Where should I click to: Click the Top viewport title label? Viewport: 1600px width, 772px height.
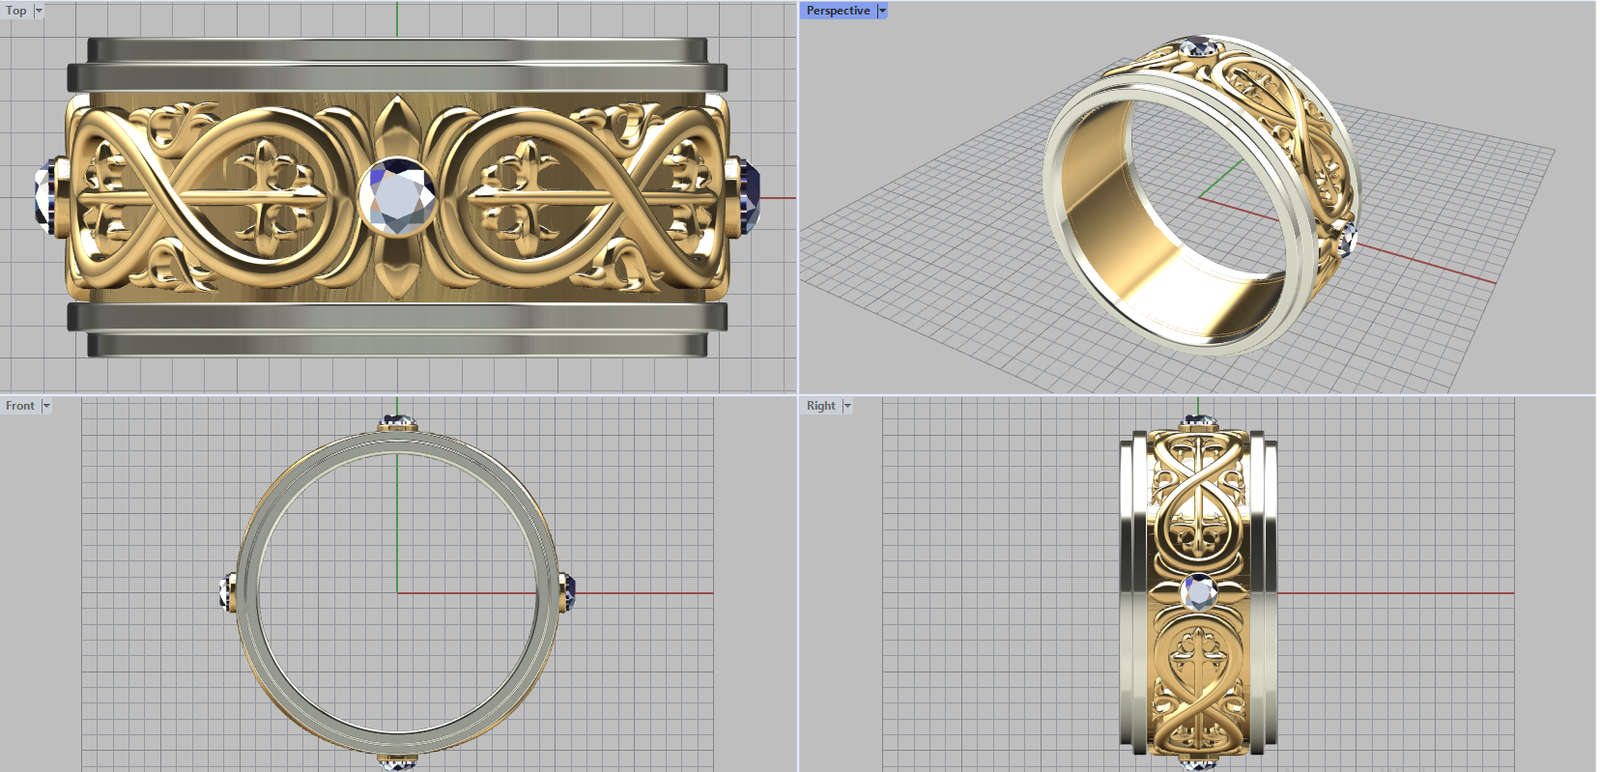(x=16, y=11)
